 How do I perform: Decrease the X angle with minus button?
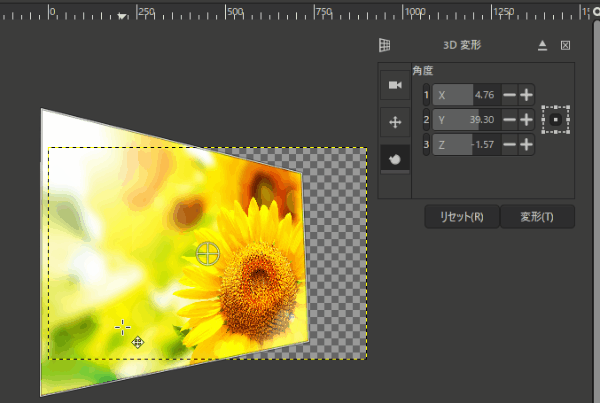point(509,95)
